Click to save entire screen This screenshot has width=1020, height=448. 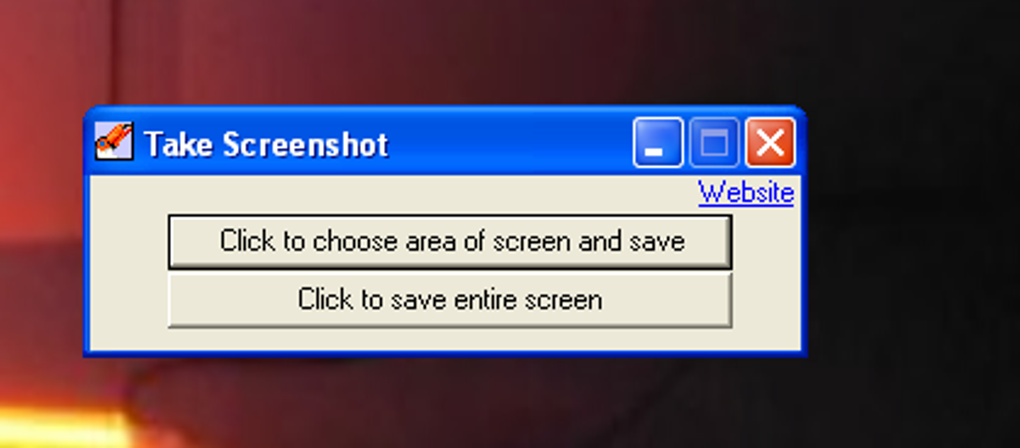coord(450,300)
